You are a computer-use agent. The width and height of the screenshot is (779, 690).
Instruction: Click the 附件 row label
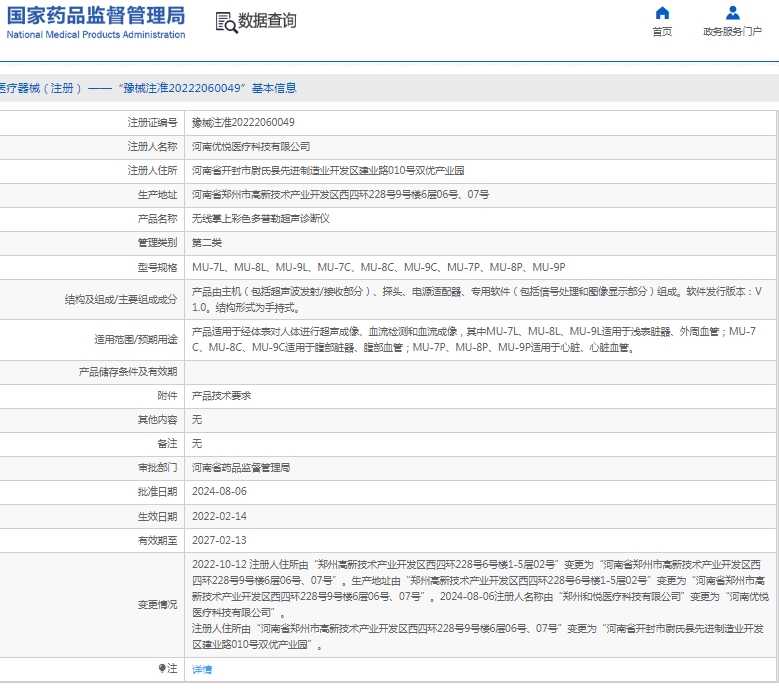[167, 395]
